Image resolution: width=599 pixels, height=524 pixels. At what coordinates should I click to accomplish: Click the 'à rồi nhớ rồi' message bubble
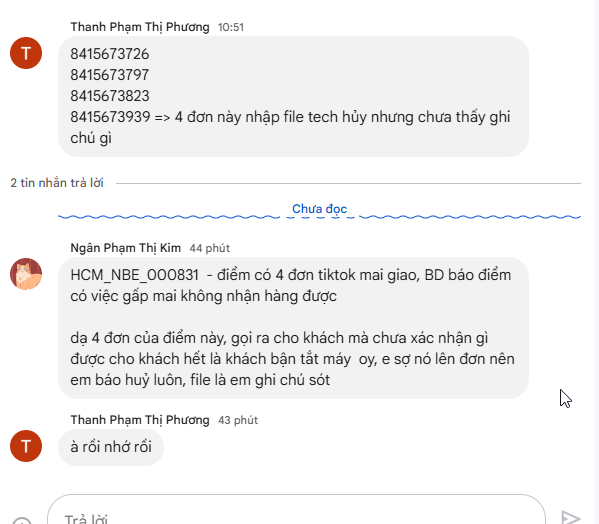point(111,447)
